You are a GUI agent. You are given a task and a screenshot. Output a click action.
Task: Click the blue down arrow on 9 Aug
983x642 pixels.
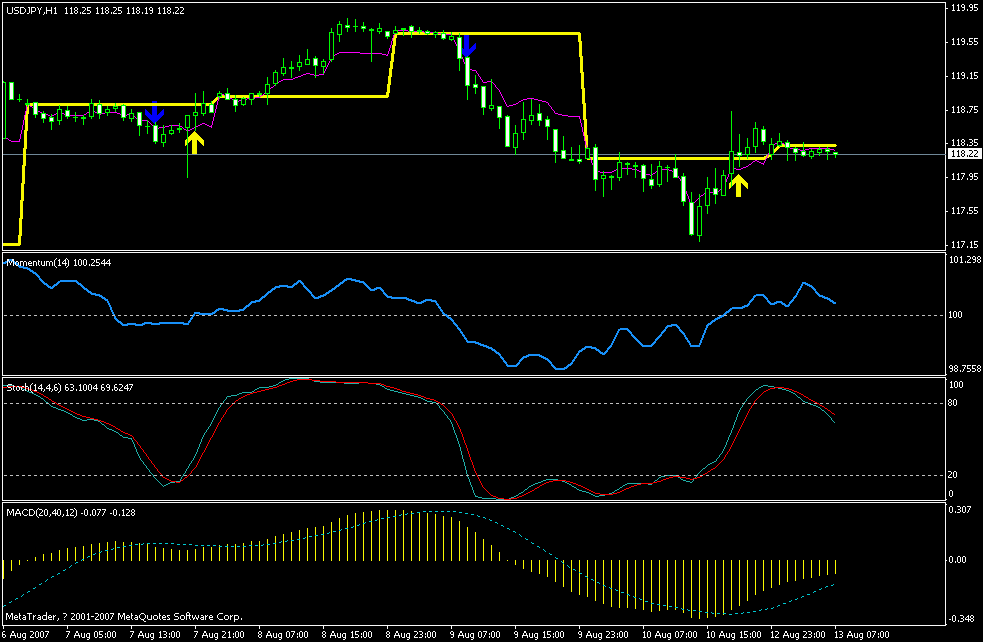click(x=466, y=46)
